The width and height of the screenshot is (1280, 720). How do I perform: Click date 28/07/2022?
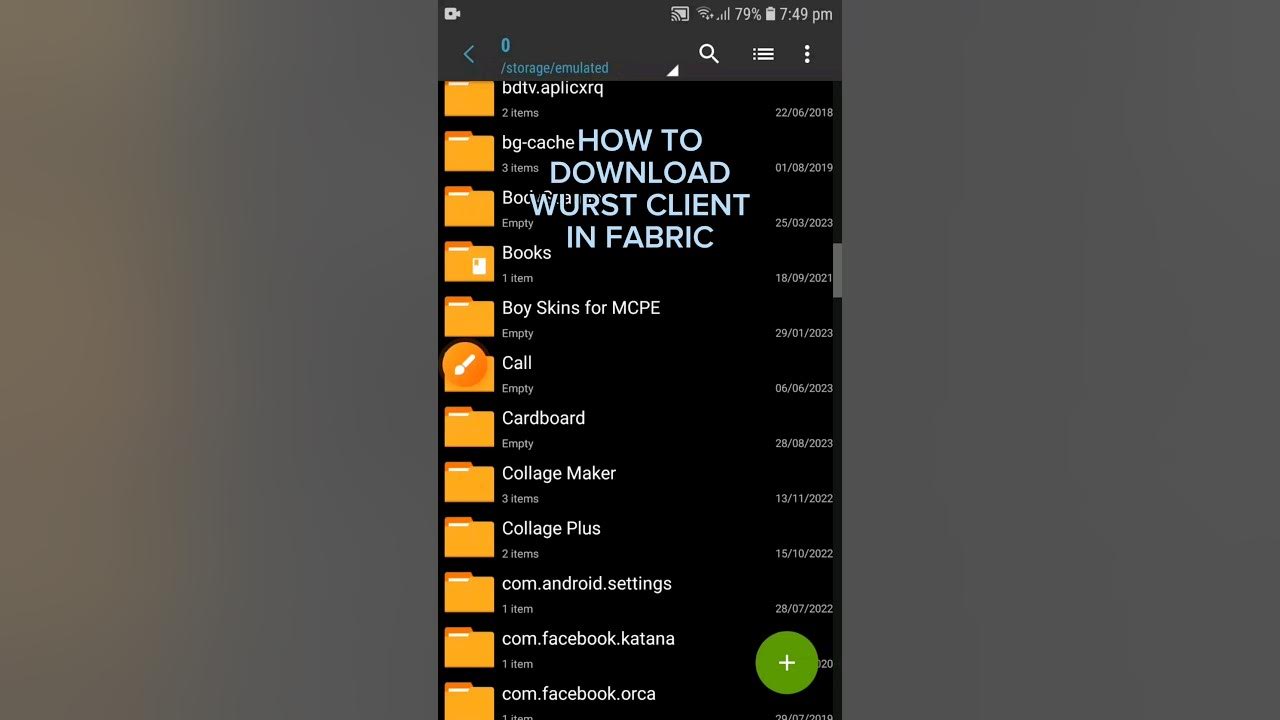tap(804, 608)
